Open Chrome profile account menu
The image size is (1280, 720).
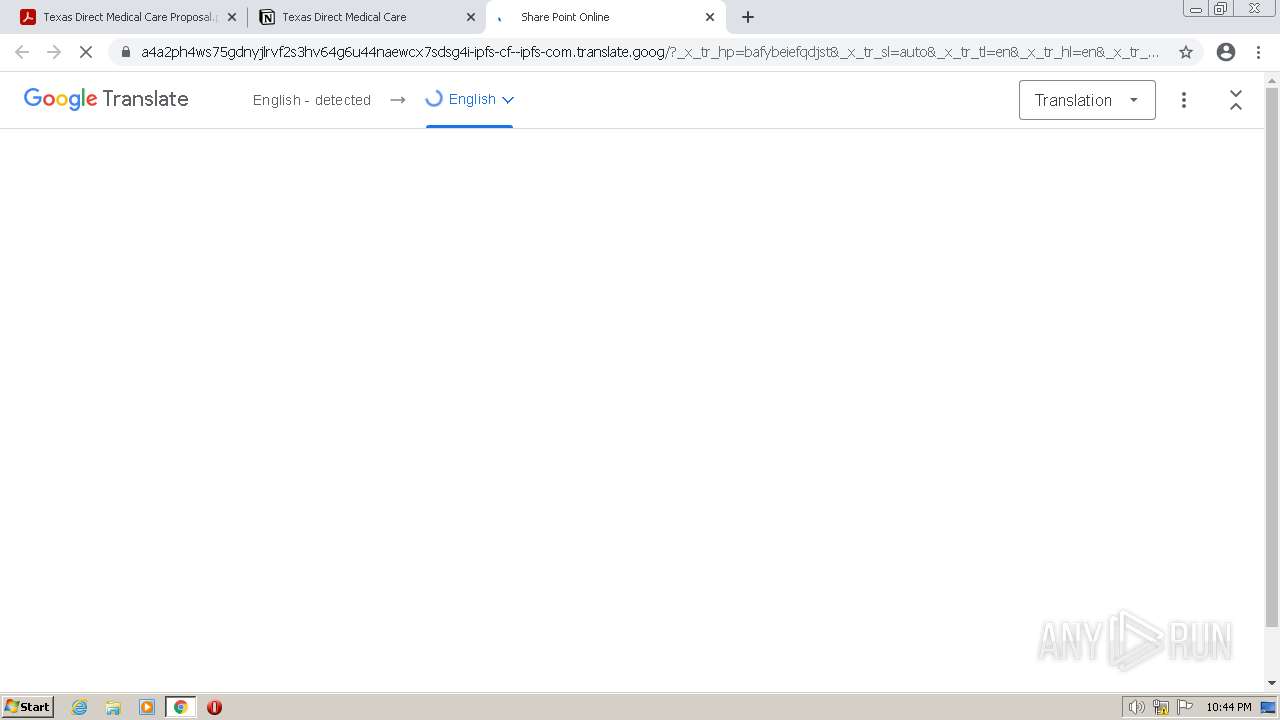tap(1226, 52)
